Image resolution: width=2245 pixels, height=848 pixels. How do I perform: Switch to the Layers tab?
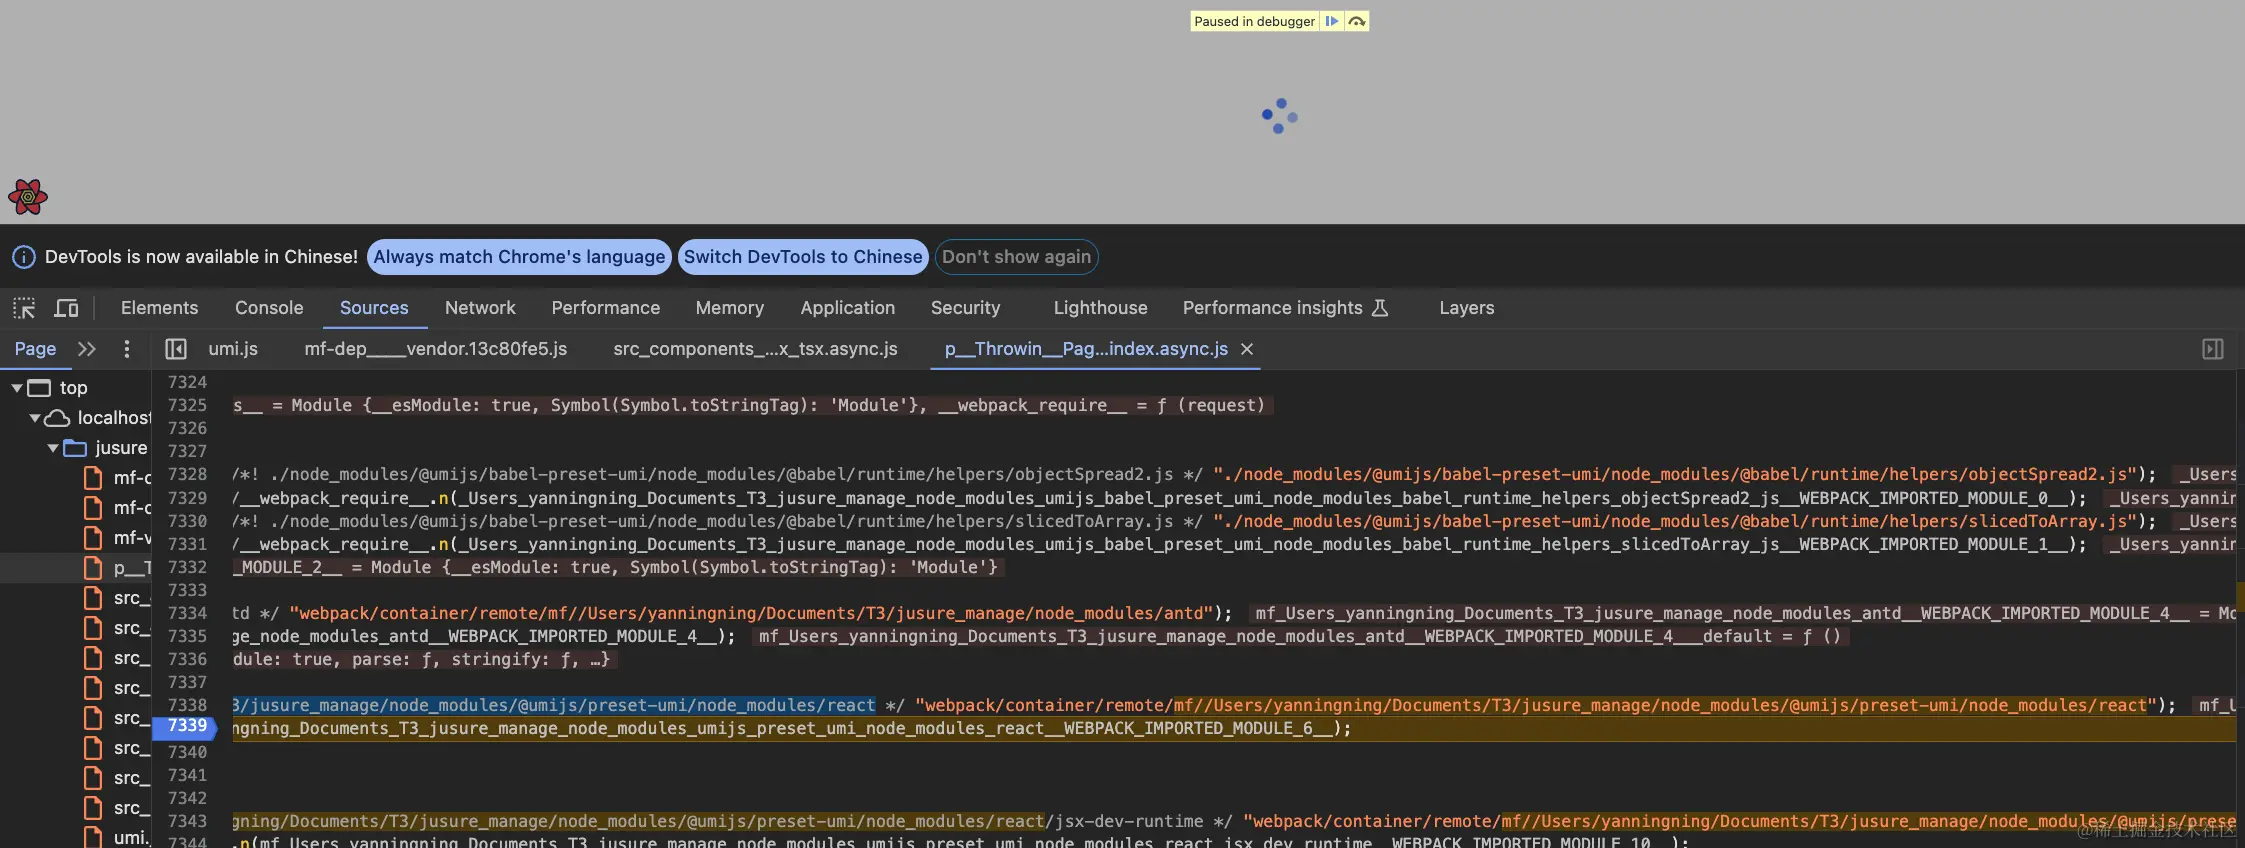pyautogui.click(x=1467, y=308)
